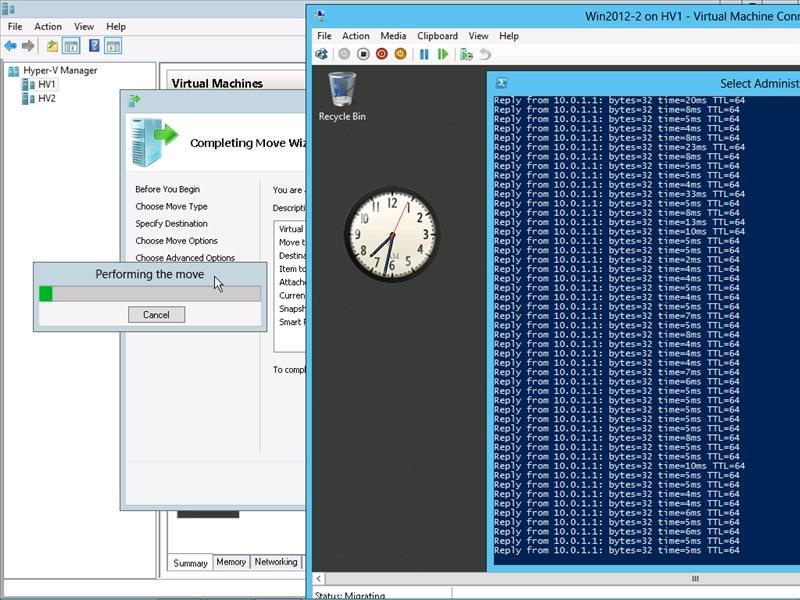
Task: Click server arrow graphic in Move Wizard
Action: coord(154,142)
